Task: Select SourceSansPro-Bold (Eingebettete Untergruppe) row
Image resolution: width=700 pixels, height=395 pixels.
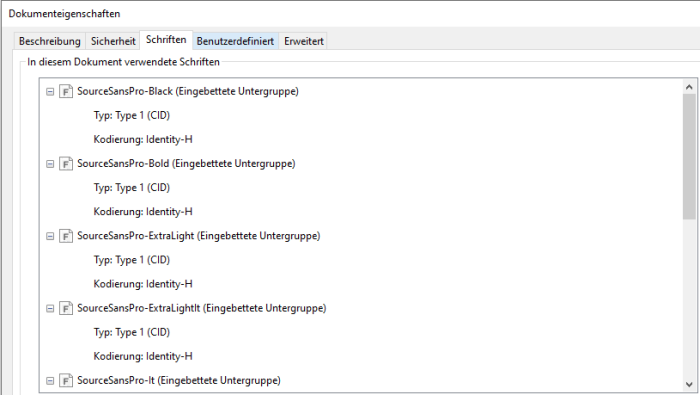Action: point(186,164)
